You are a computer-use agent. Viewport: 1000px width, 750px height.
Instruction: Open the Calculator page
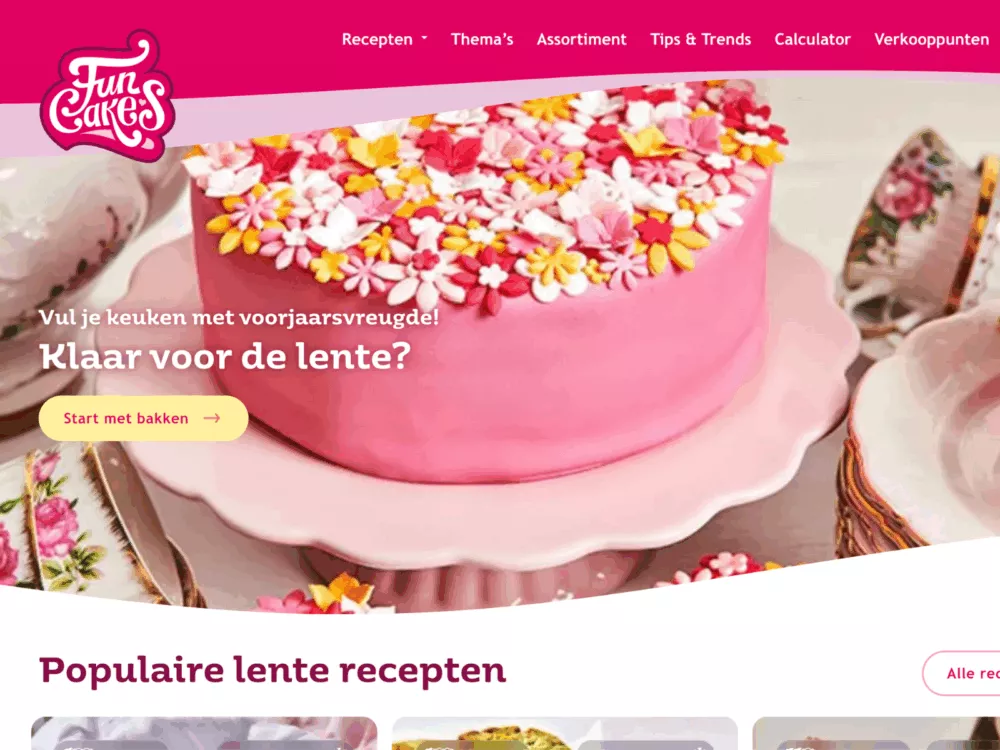[812, 40]
